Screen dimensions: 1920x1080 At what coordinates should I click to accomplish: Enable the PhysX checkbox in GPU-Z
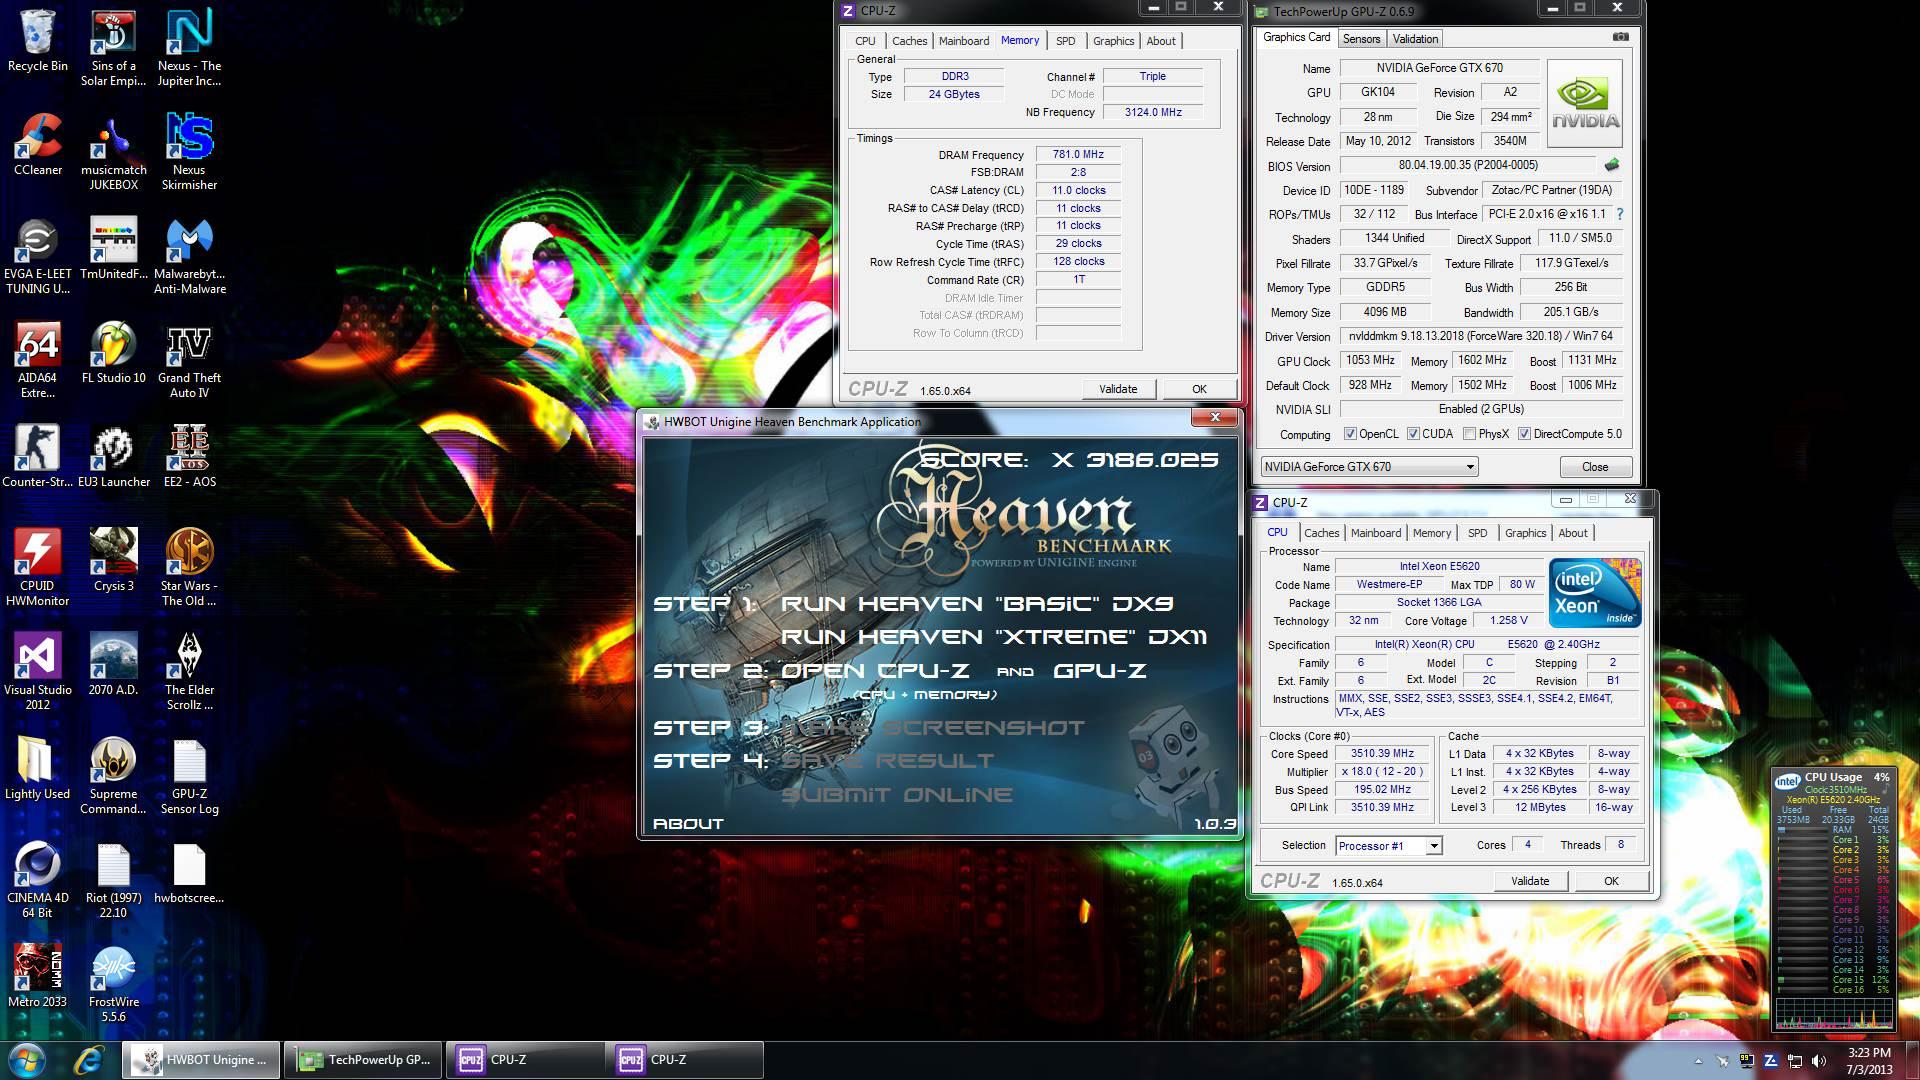1469,434
